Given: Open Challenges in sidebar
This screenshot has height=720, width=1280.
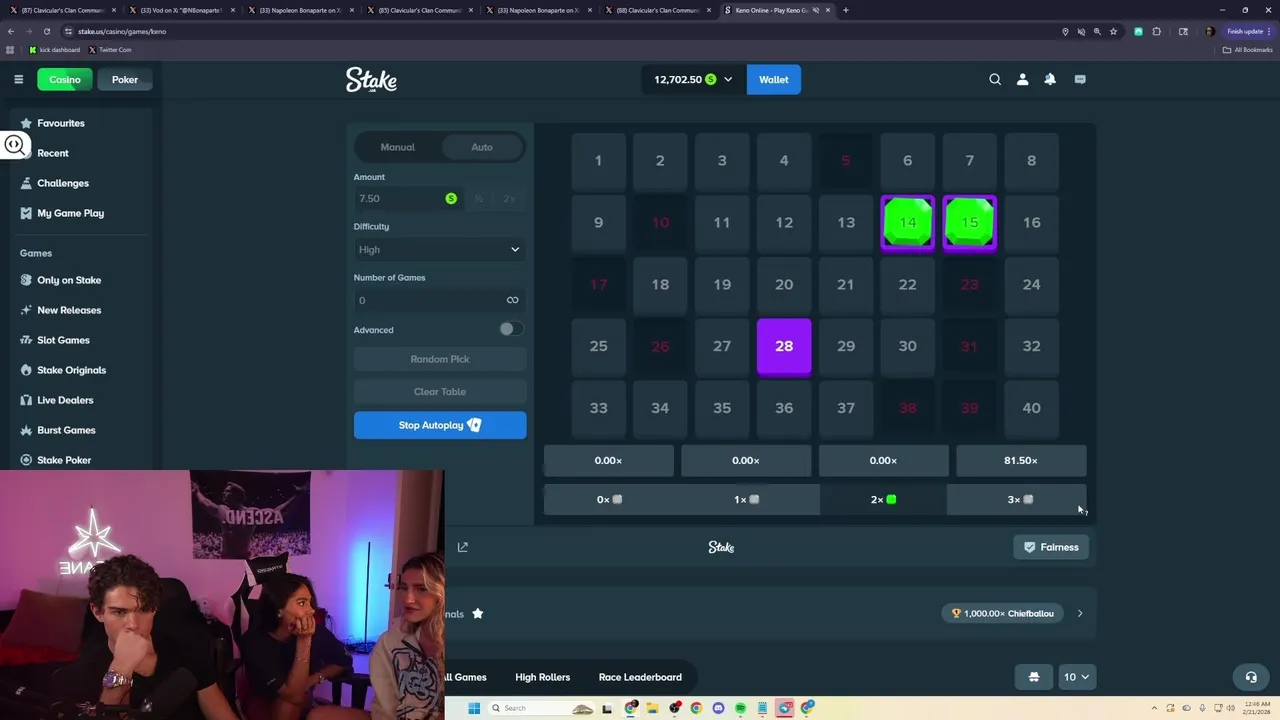Looking at the screenshot, I should (x=63, y=183).
